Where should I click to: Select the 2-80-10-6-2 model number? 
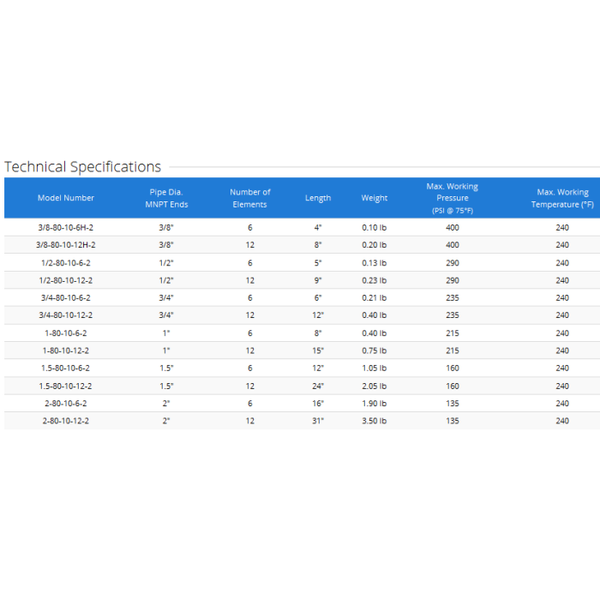pyautogui.click(x=65, y=403)
